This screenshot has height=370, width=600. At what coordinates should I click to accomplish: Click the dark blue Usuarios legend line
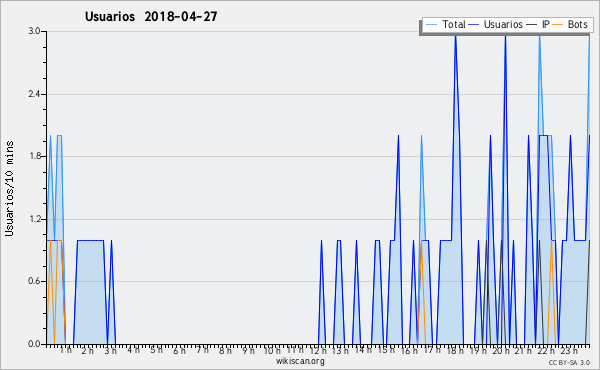[474, 25]
